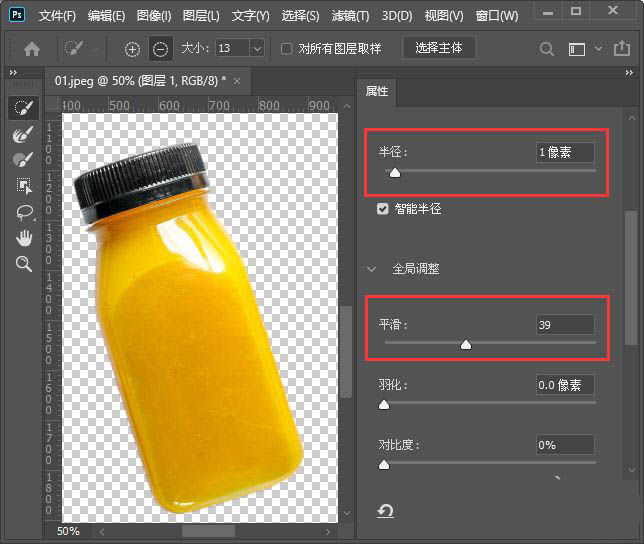The image size is (644, 544).
Task: Open the 滤镜(T) menu
Action: (350, 16)
